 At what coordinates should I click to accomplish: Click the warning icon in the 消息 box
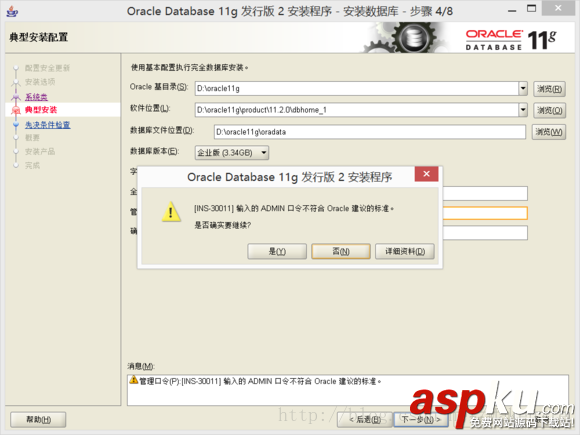point(134,380)
